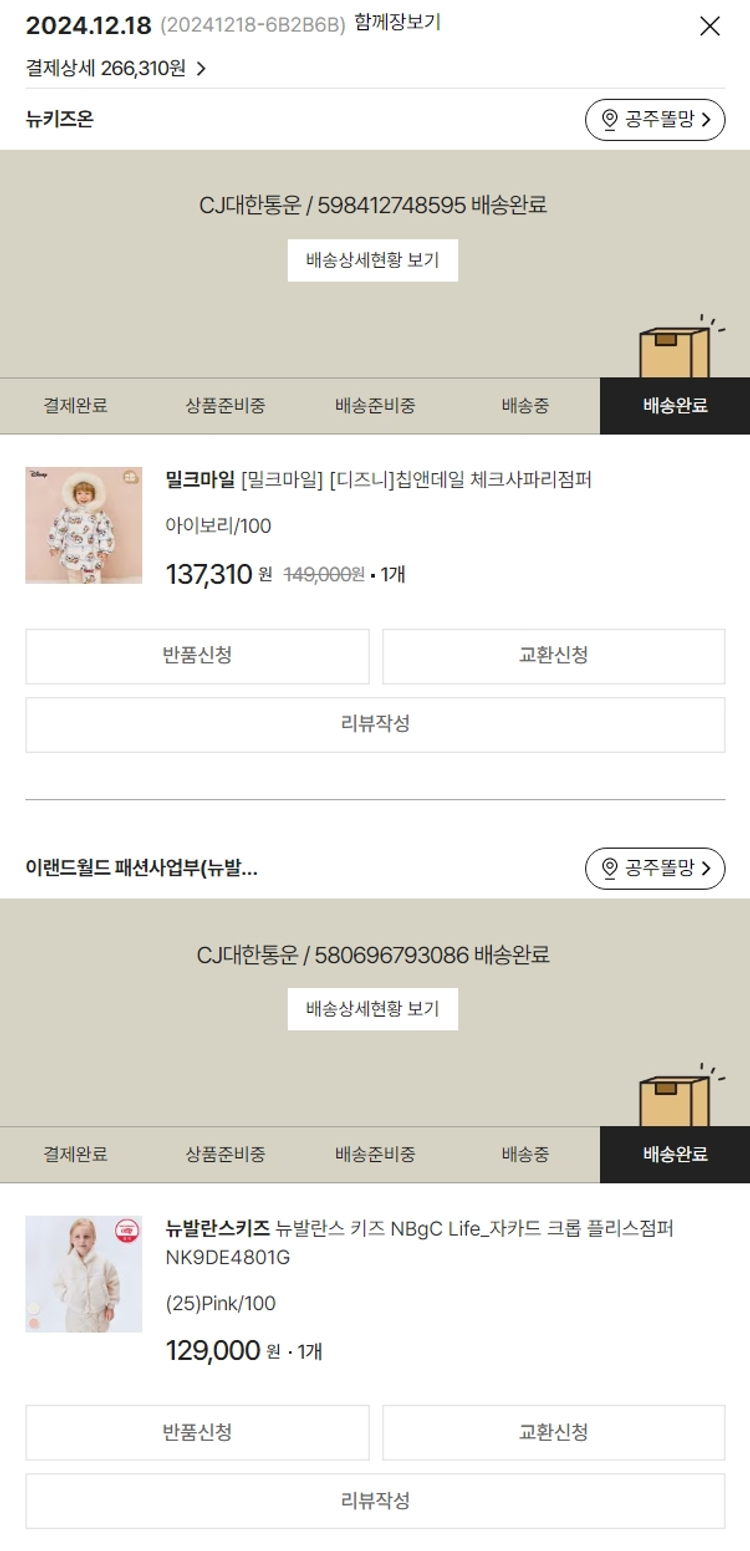Click the delivery box icon in second shipment

tap(673, 1098)
